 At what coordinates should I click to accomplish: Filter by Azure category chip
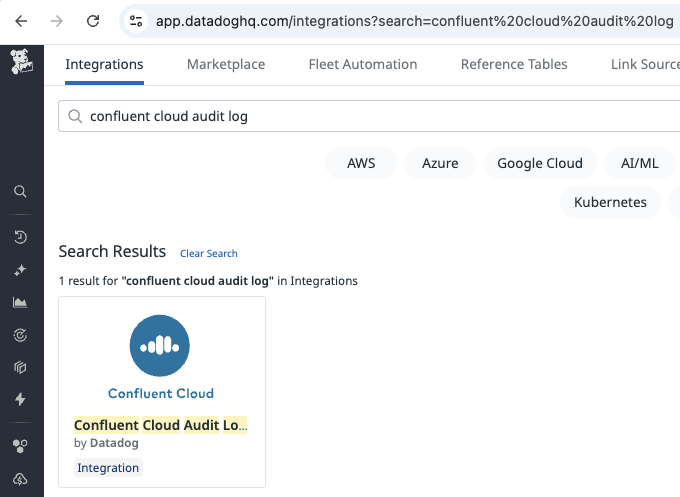(440, 163)
